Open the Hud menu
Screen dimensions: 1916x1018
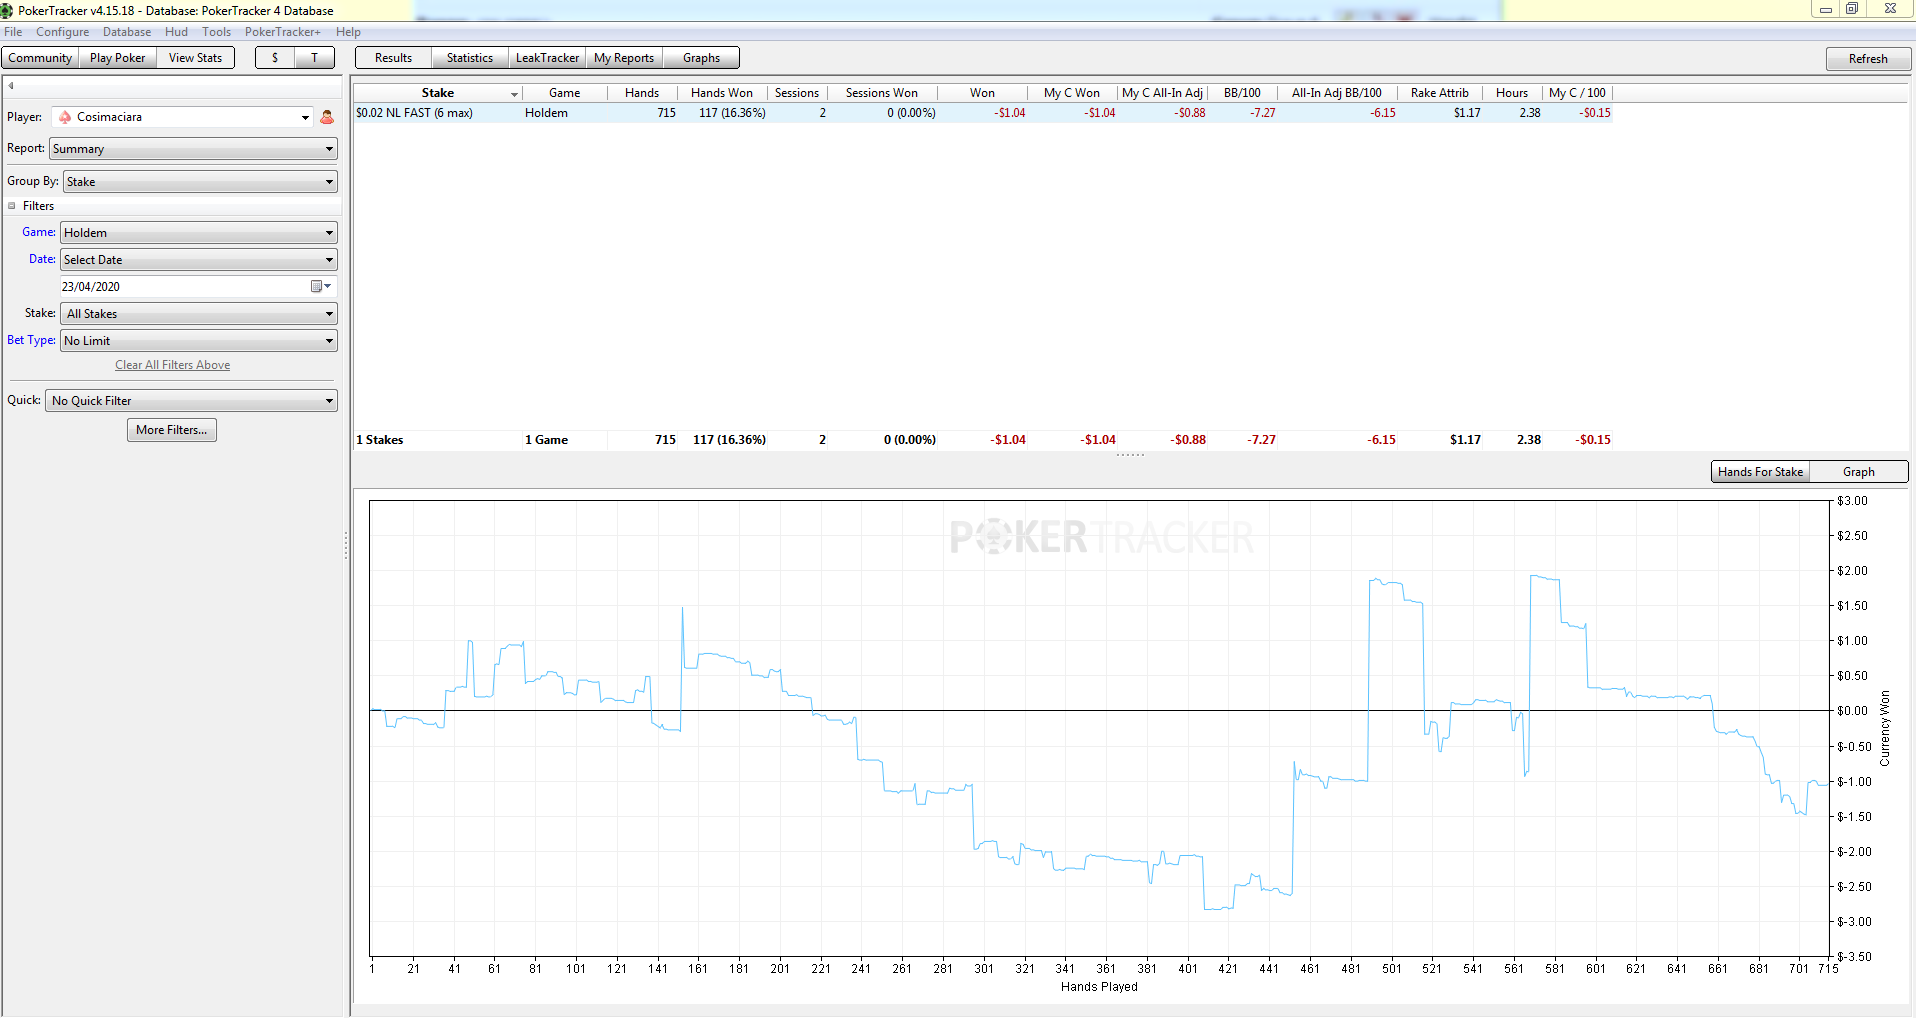[x=177, y=32]
